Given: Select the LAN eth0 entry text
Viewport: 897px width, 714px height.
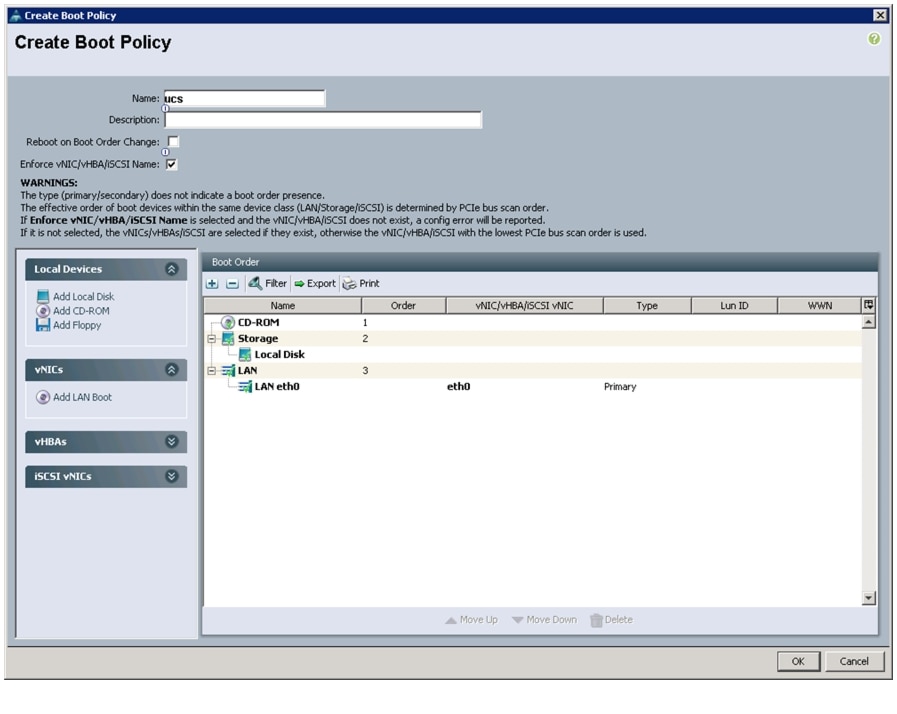Looking at the screenshot, I should [x=277, y=387].
